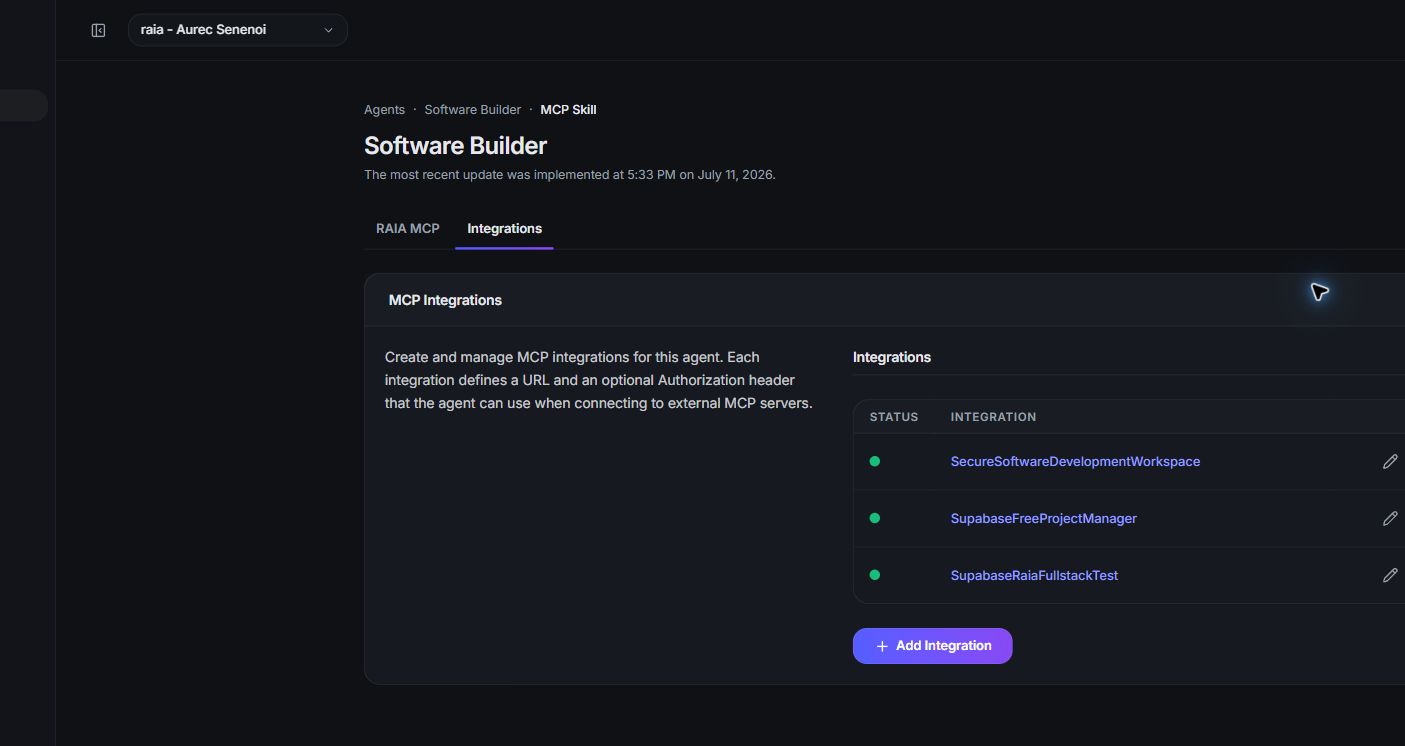This screenshot has height=746, width=1405.
Task: Open SupabaseRaiaFullstackTest integration link
Action: click(1034, 575)
